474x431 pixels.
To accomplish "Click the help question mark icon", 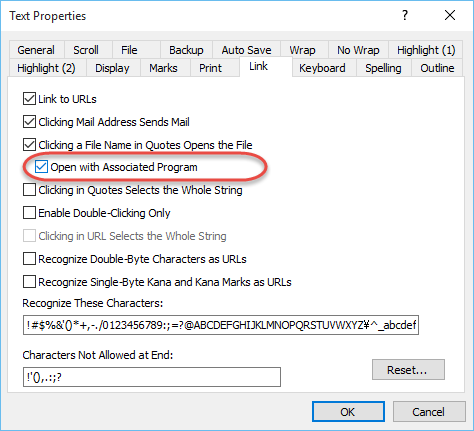I will (x=405, y=15).
